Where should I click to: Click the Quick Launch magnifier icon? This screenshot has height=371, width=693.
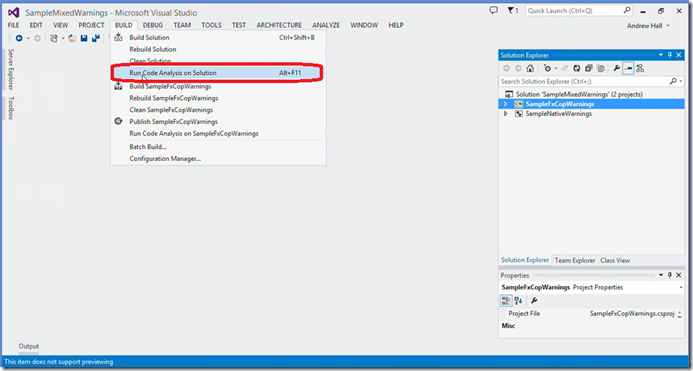click(627, 10)
